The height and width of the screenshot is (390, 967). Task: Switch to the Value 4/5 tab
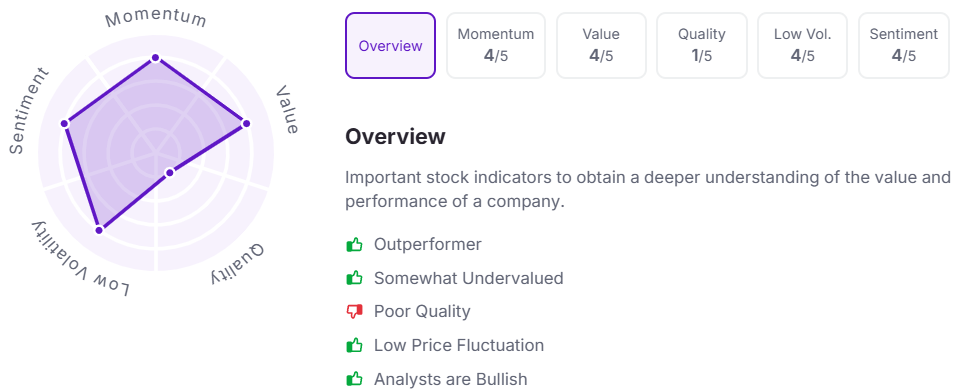[x=601, y=46]
